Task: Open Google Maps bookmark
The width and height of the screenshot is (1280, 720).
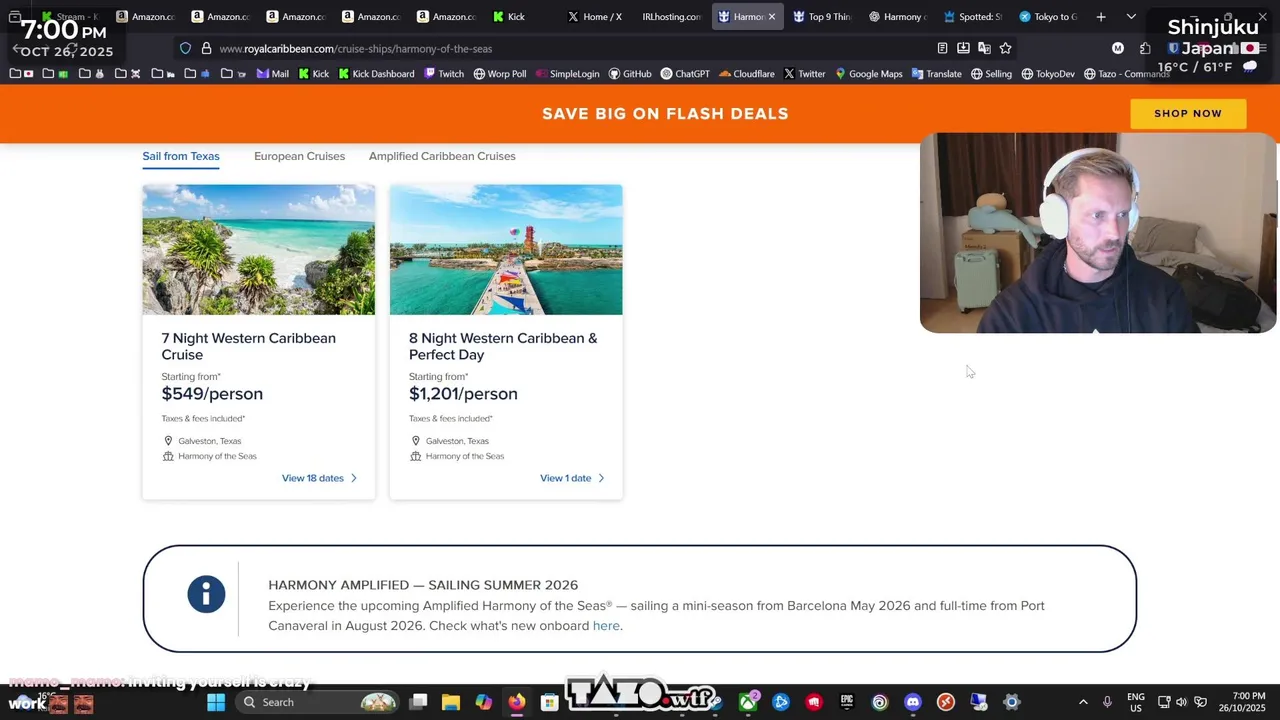Action: click(868, 74)
